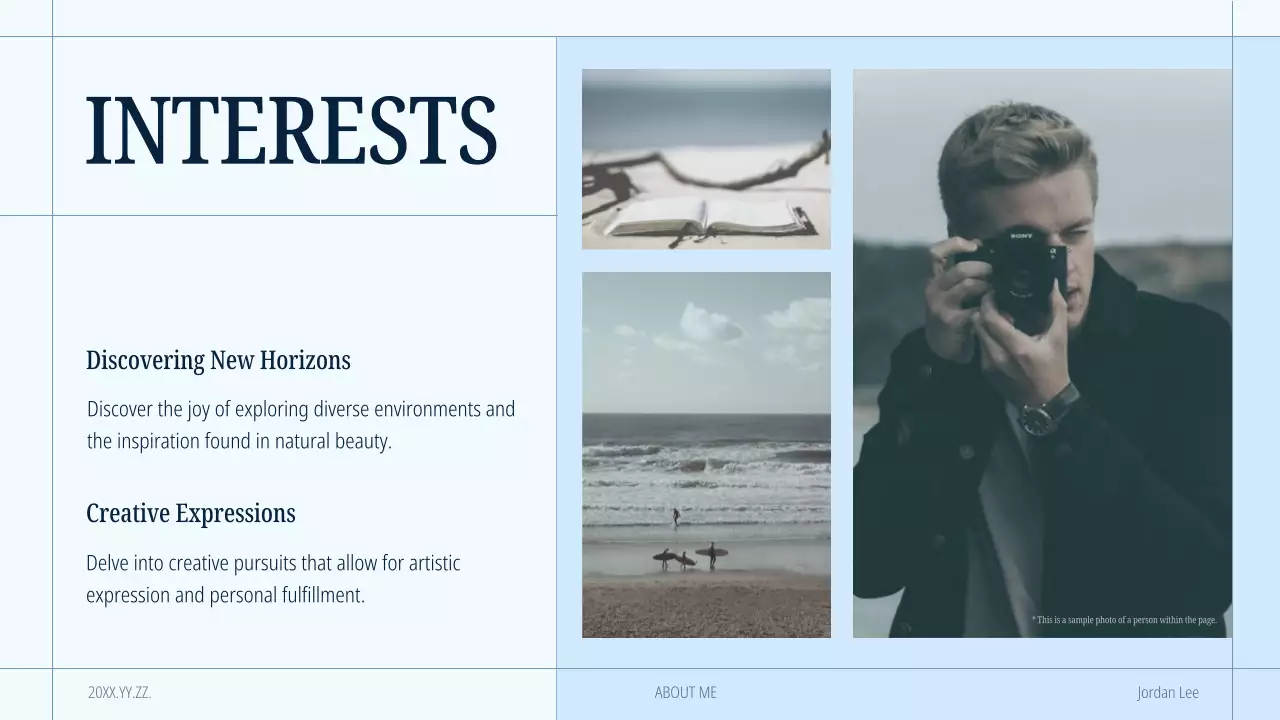Click the photographer with camera photo

point(1042,353)
